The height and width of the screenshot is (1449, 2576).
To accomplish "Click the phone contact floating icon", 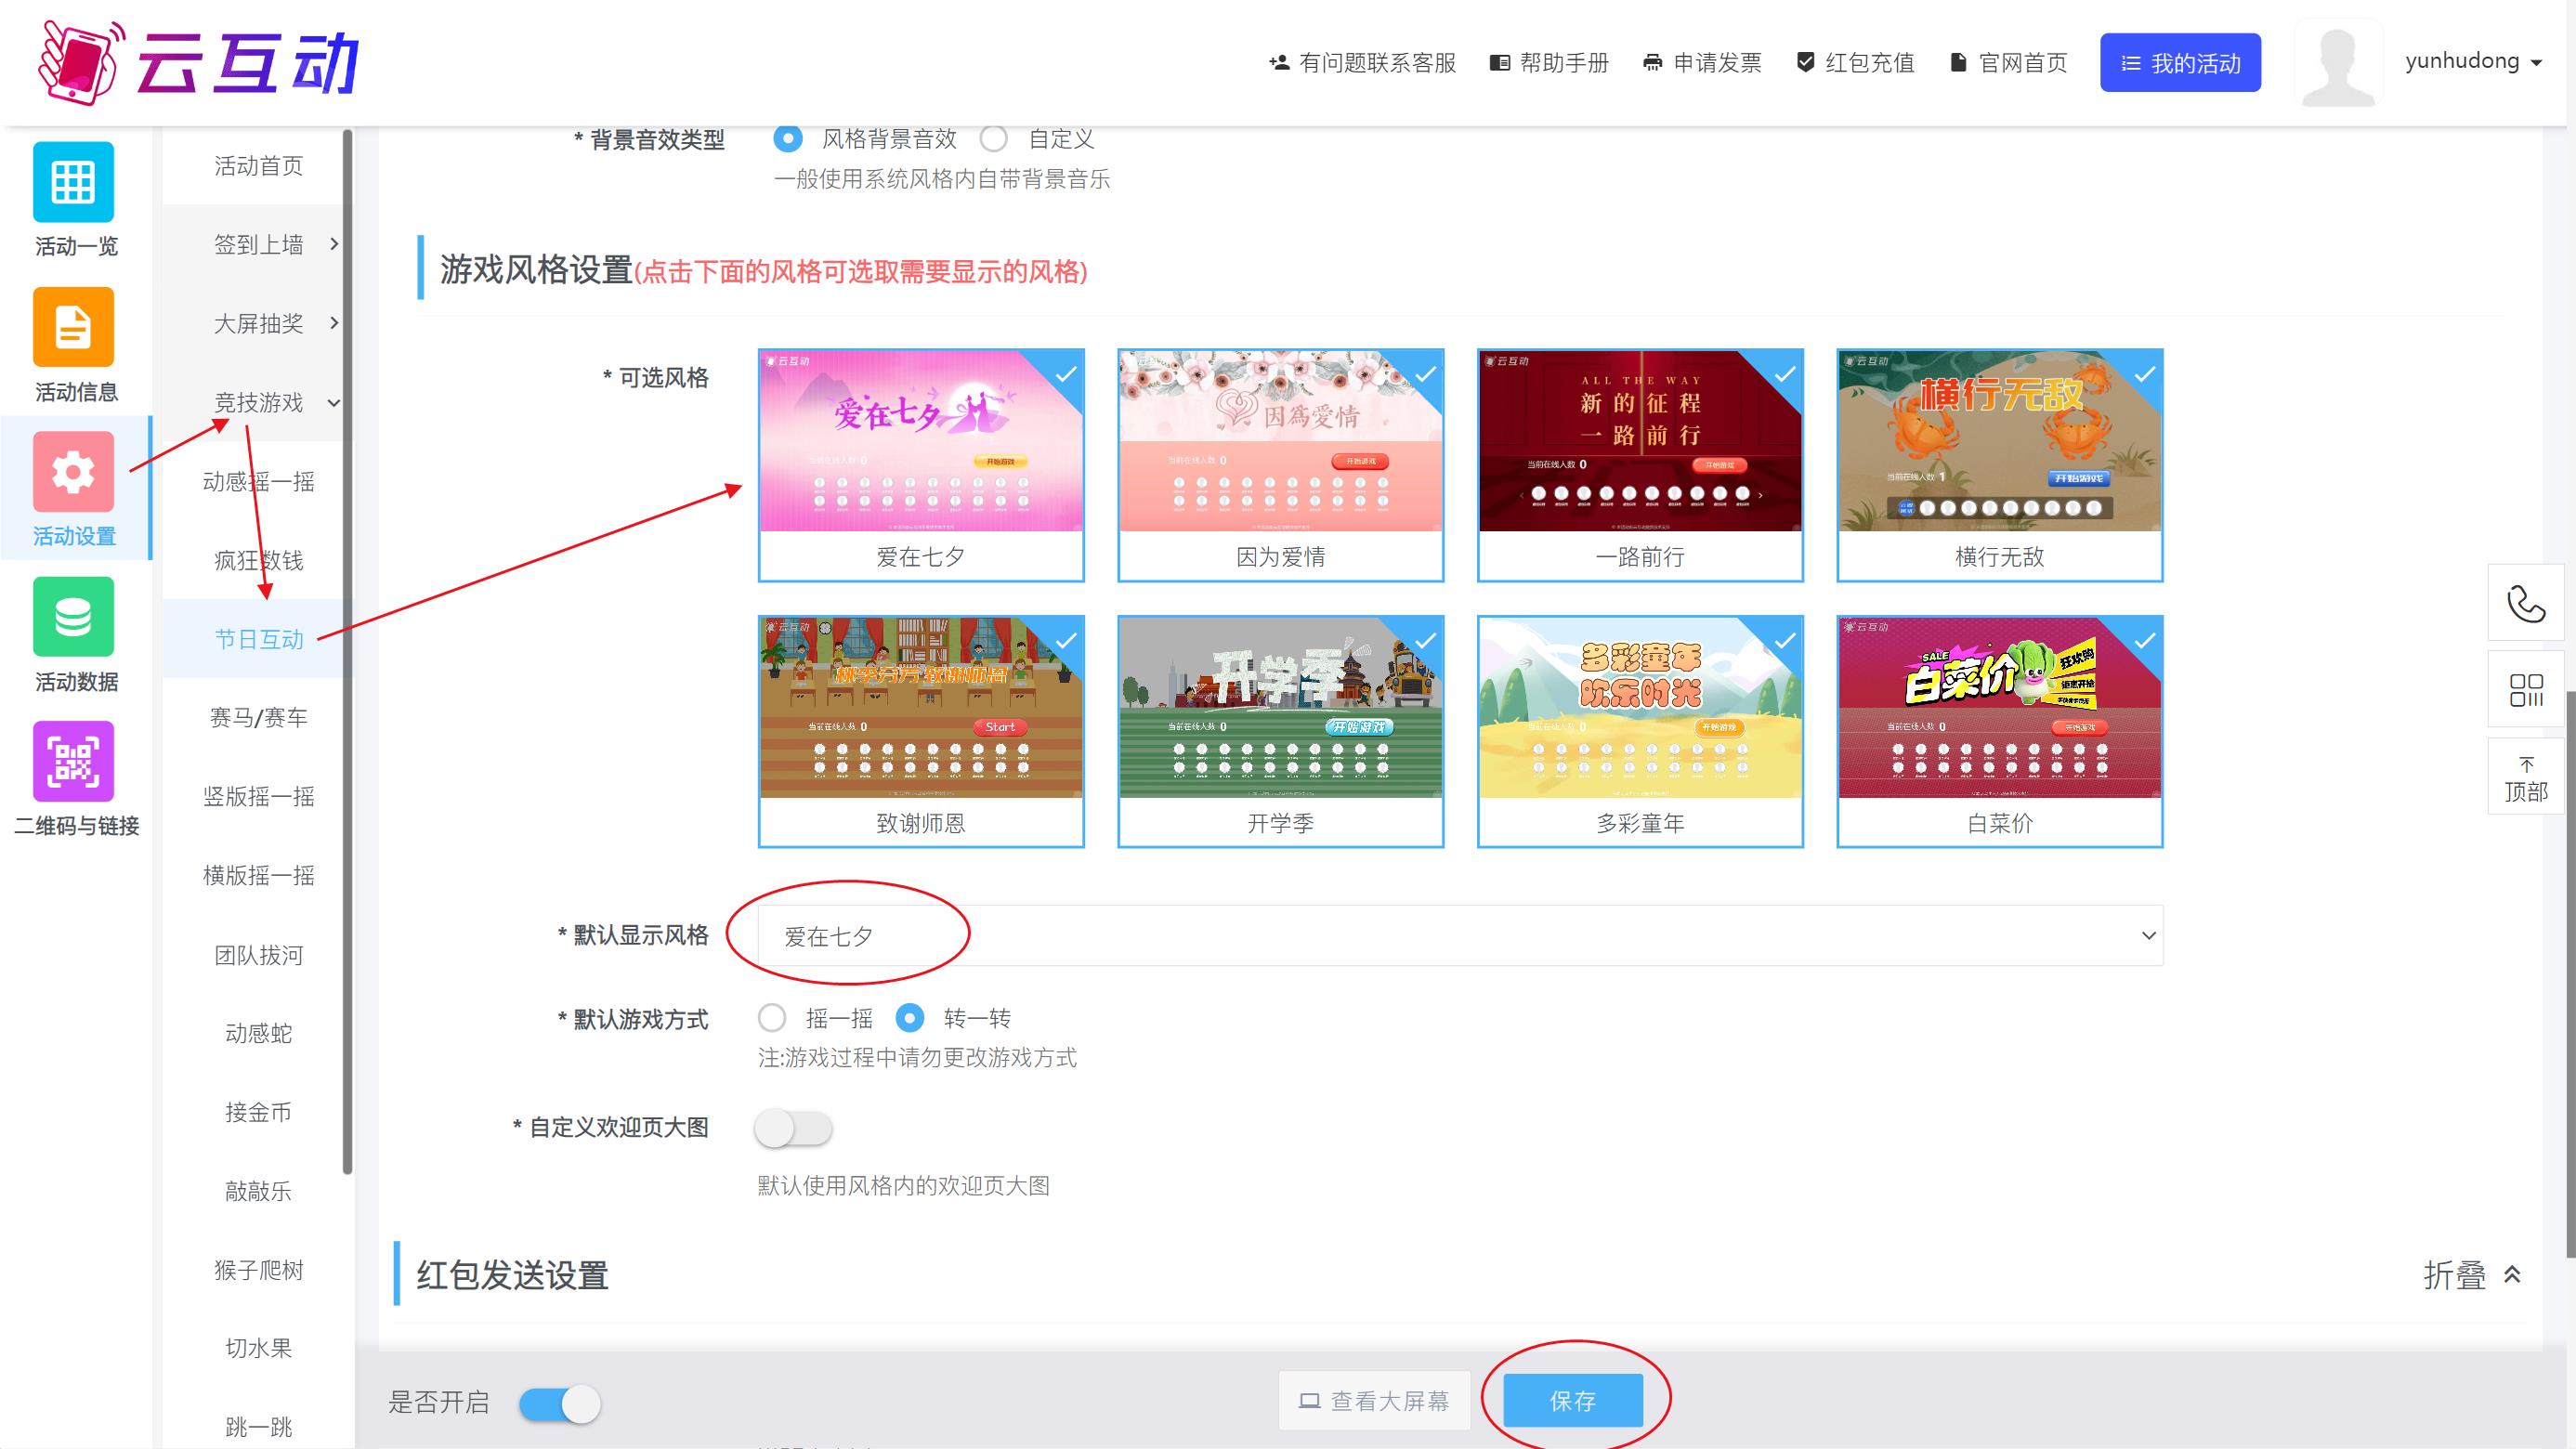I will (x=2525, y=603).
